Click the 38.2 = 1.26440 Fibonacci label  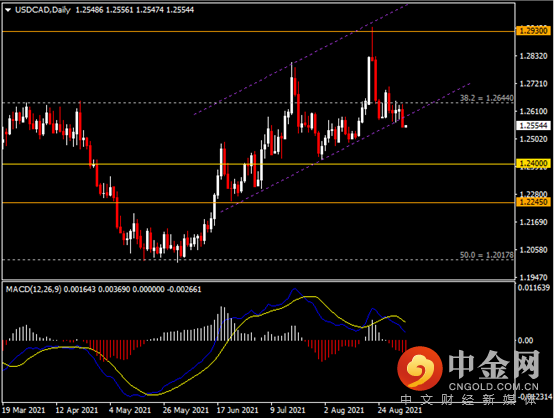click(487, 98)
